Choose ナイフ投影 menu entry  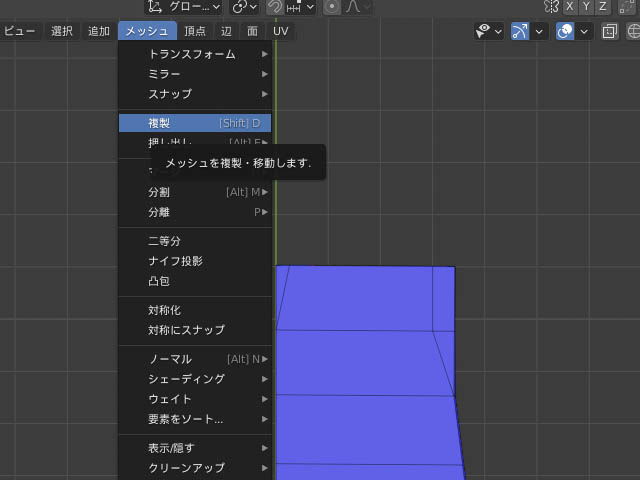tap(195, 261)
